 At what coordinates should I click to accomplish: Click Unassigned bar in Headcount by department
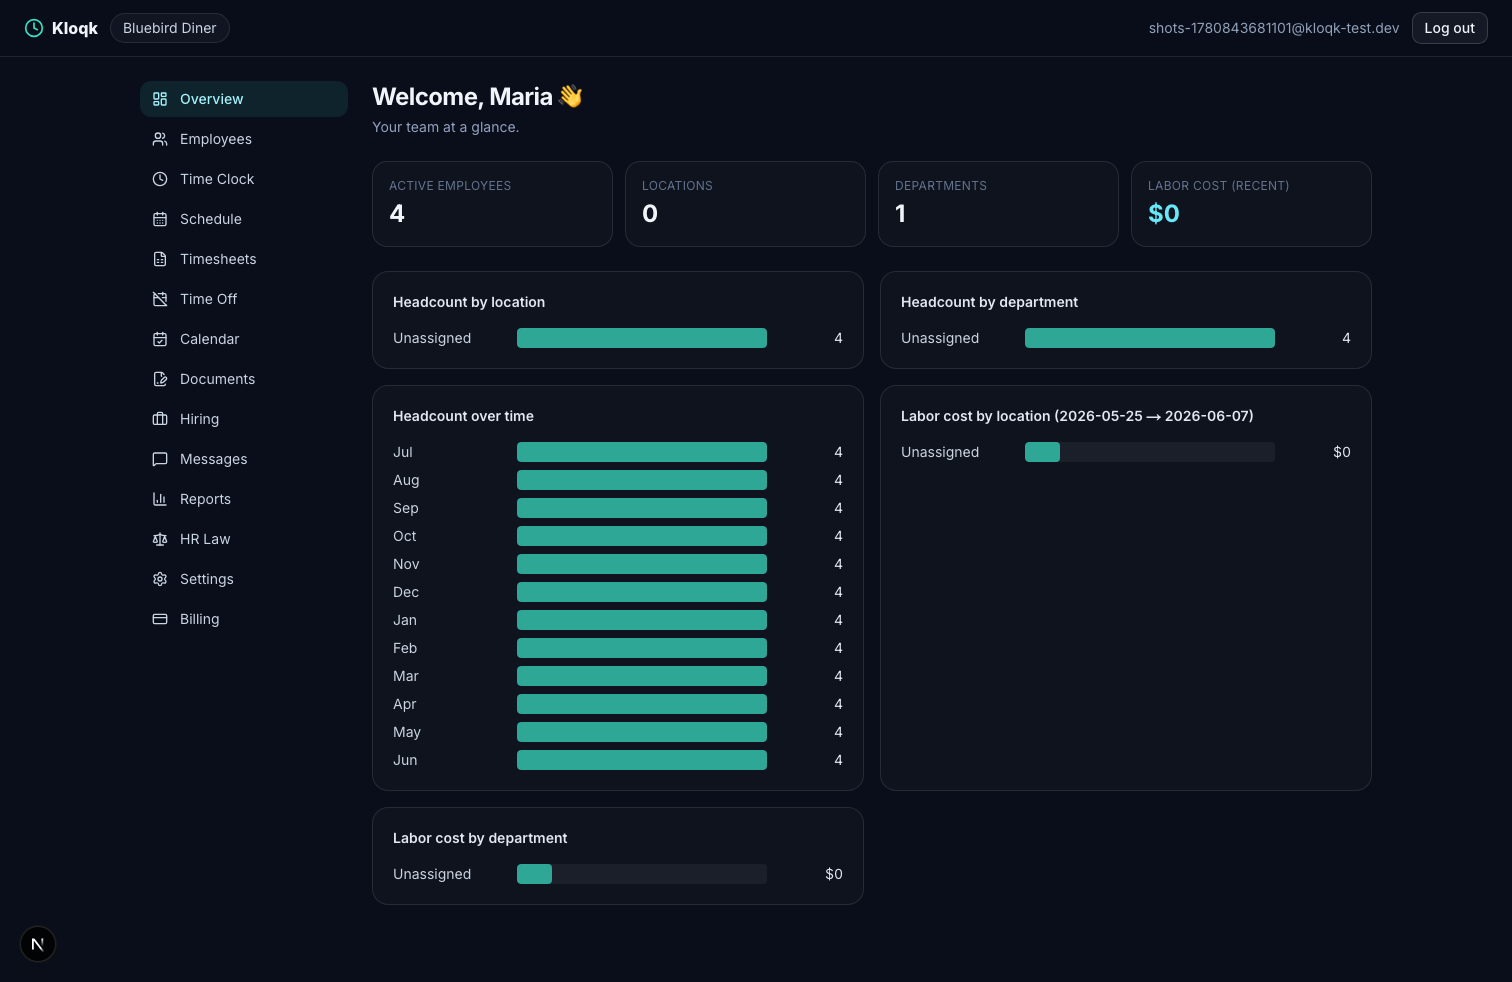pyautogui.click(x=1150, y=338)
